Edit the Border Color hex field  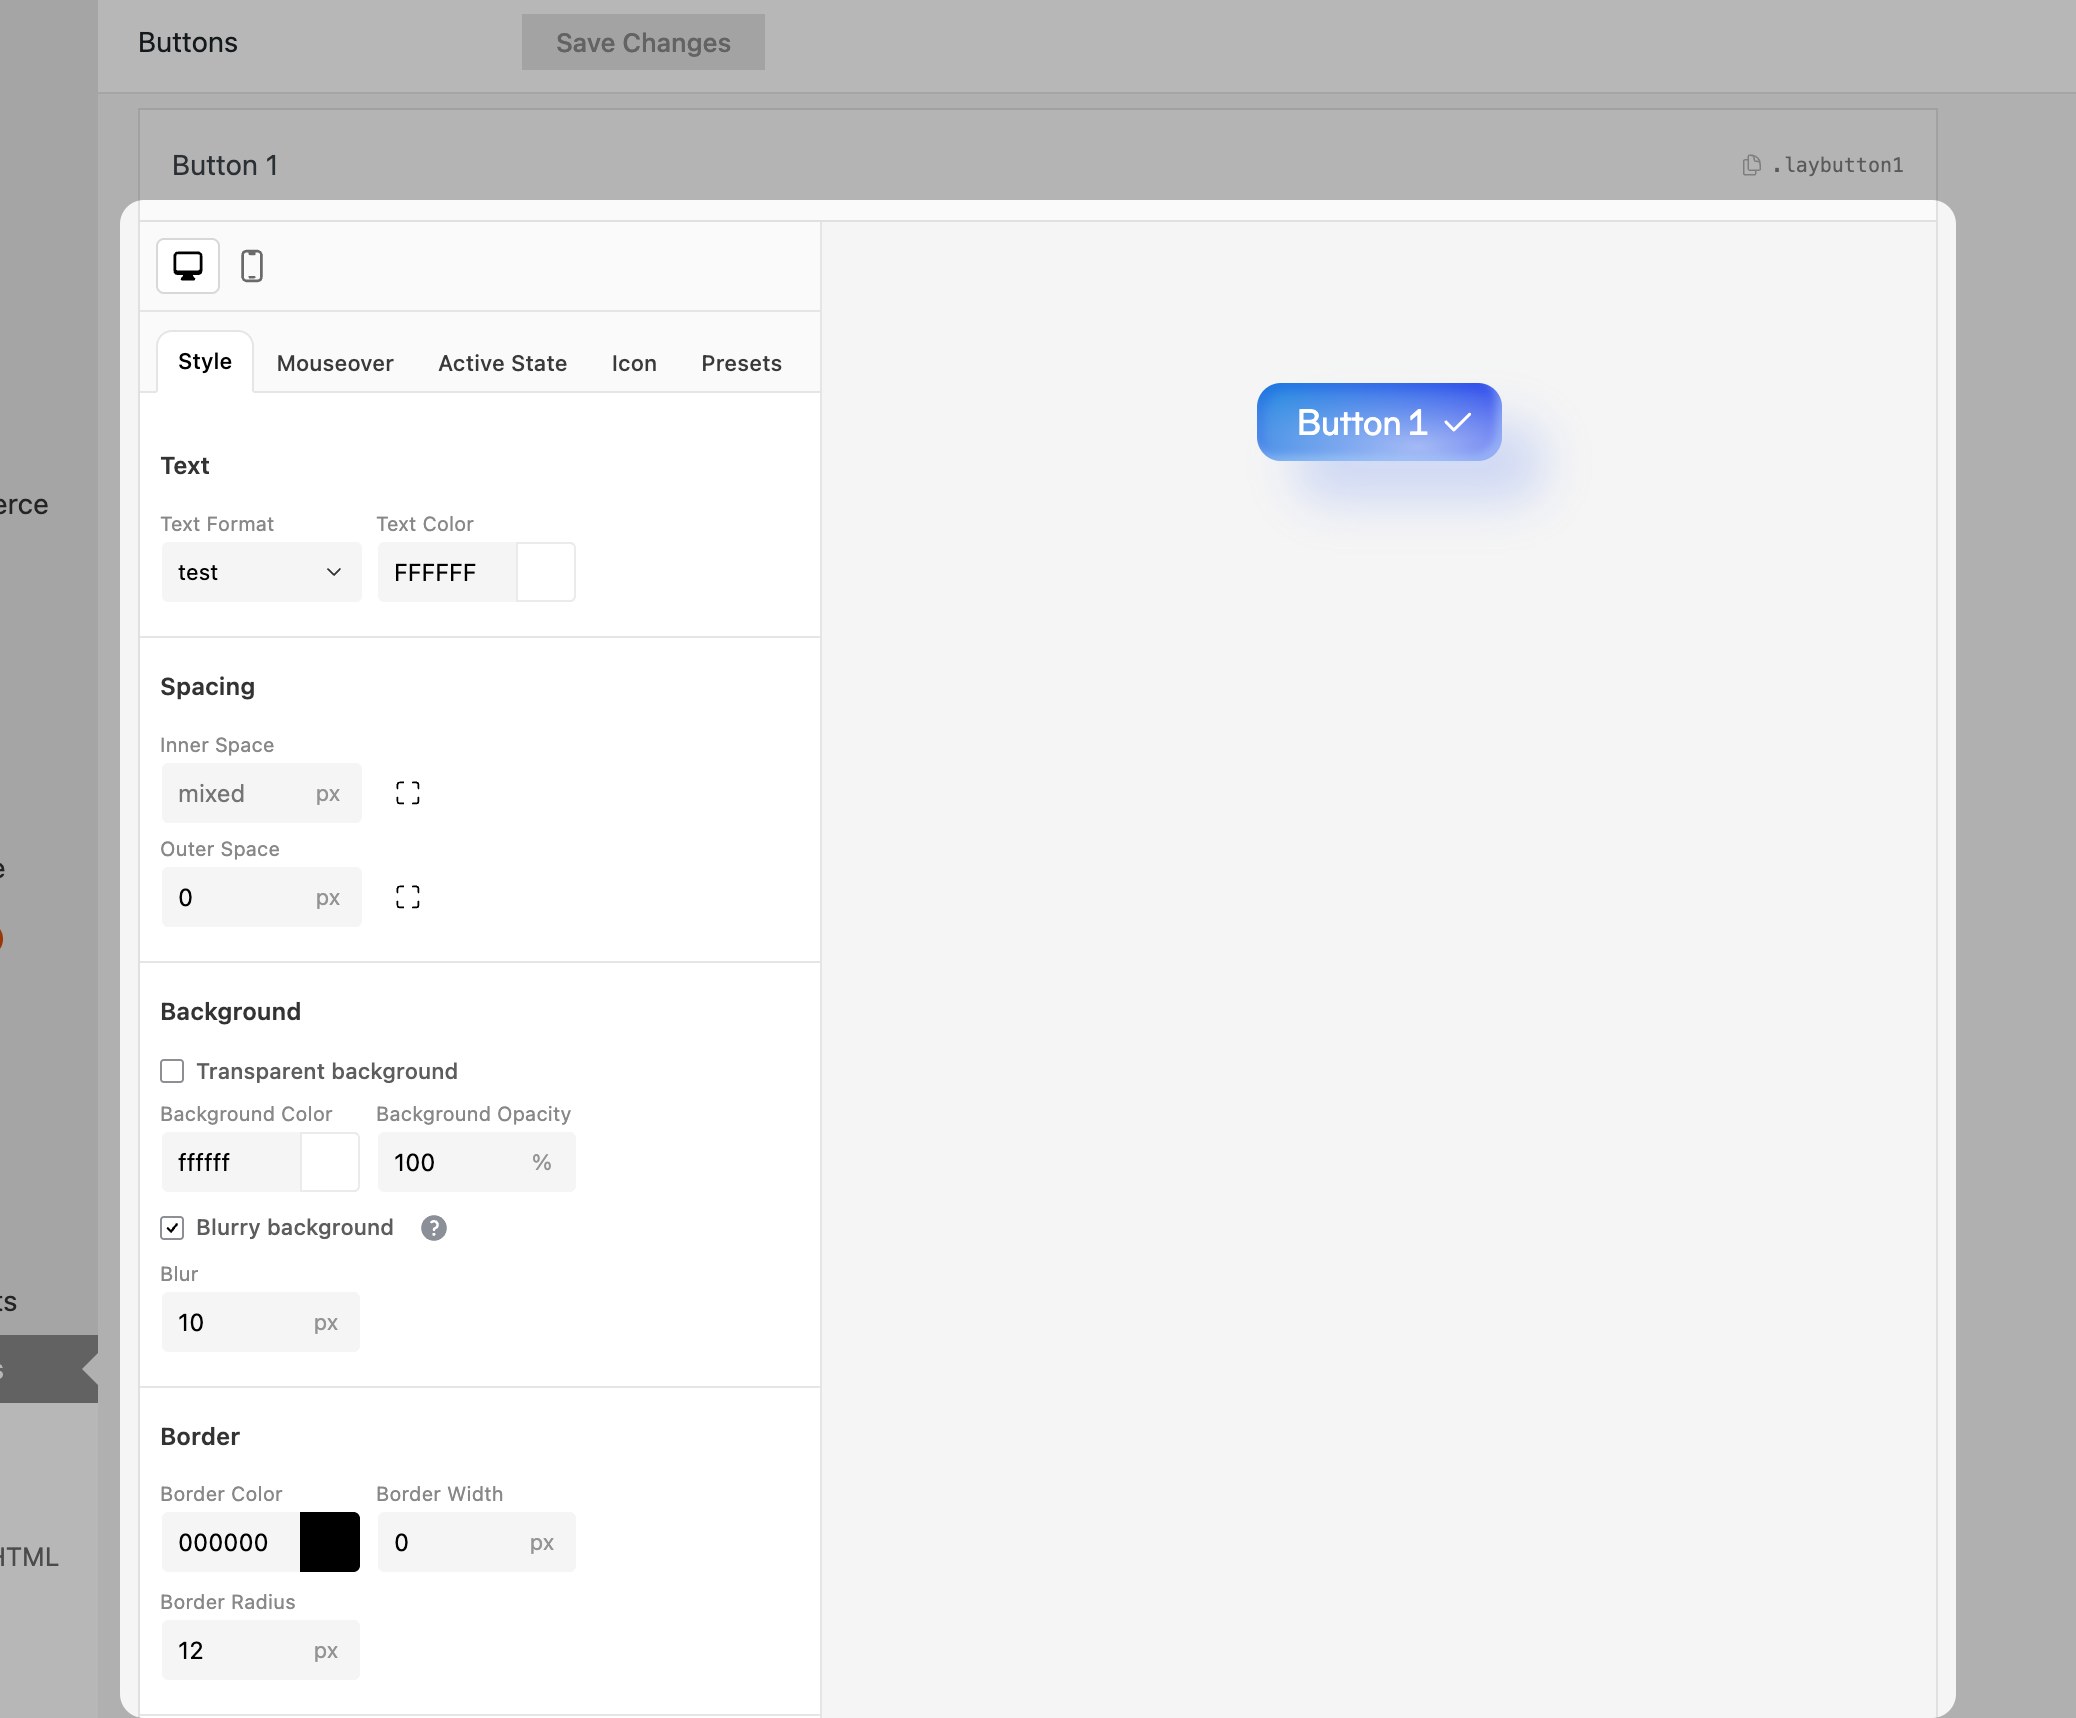[x=231, y=1542]
